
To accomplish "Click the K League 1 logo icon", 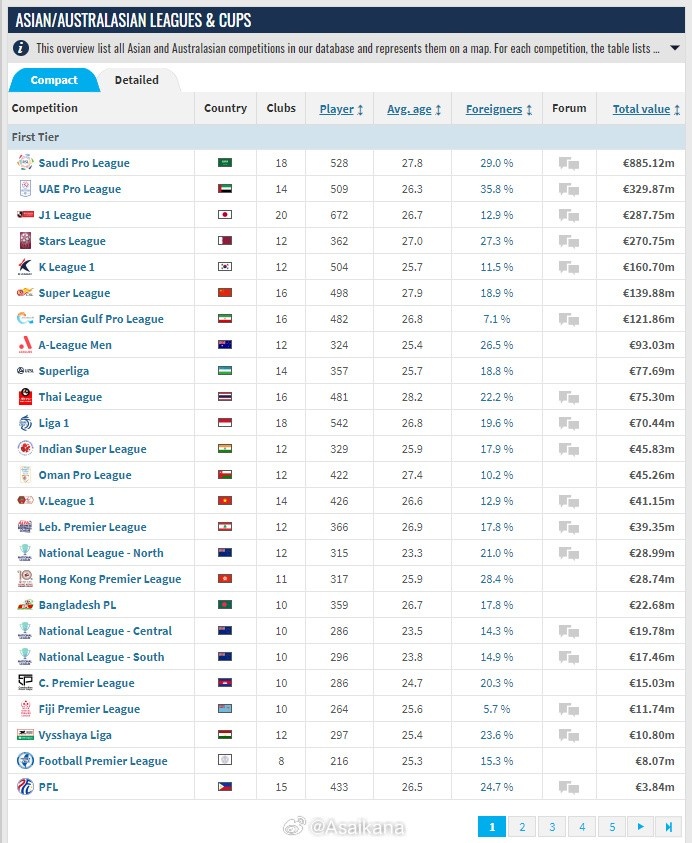I will coord(25,267).
